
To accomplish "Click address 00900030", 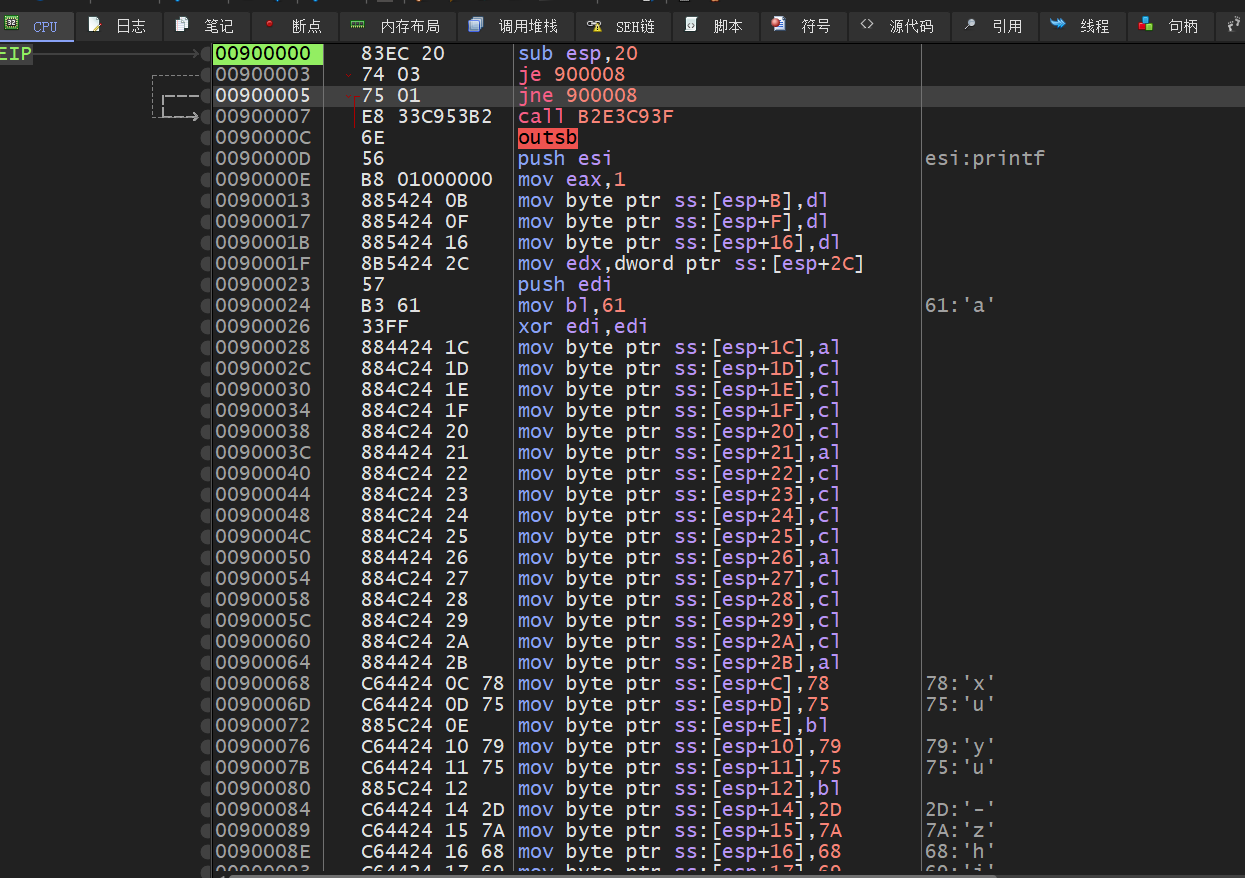I will pyautogui.click(x=263, y=389).
